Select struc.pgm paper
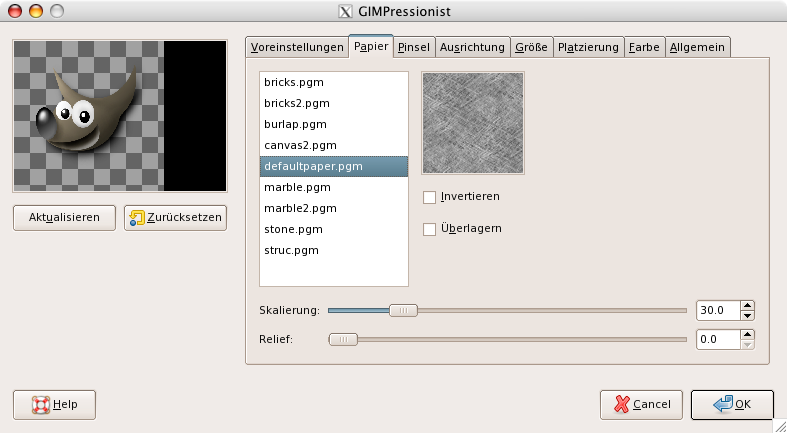787x433 pixels. pyautogui.click(x=334, y=250)
